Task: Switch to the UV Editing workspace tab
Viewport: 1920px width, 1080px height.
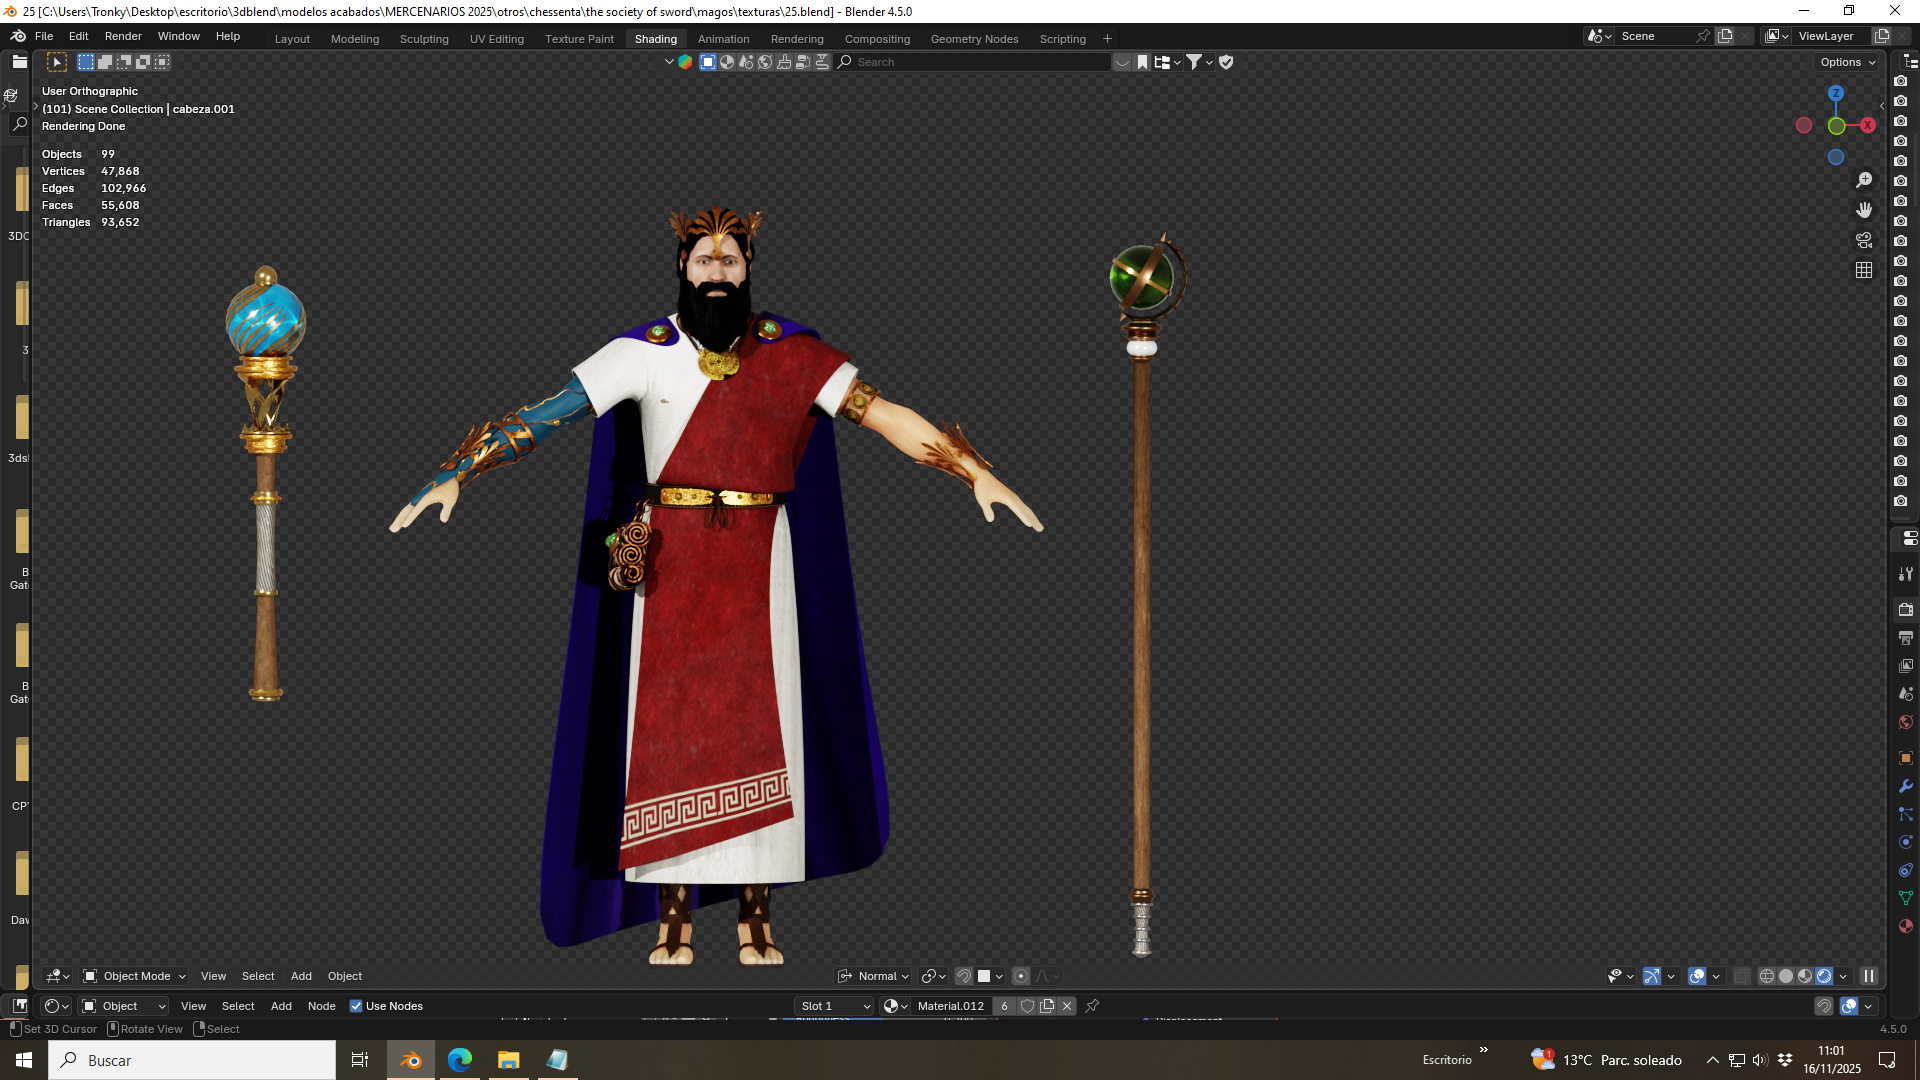Action: 497,39
